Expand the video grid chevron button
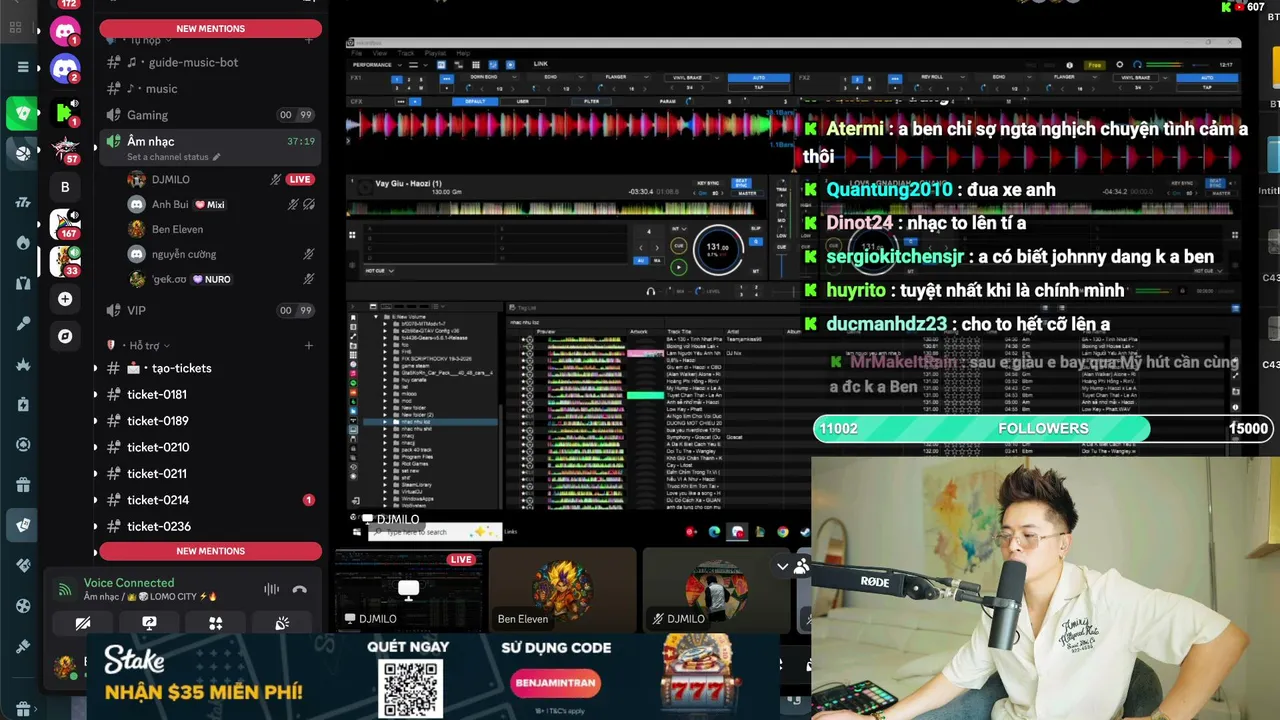This screenshot has height=720, width=1280. click(x=782, y=566)
